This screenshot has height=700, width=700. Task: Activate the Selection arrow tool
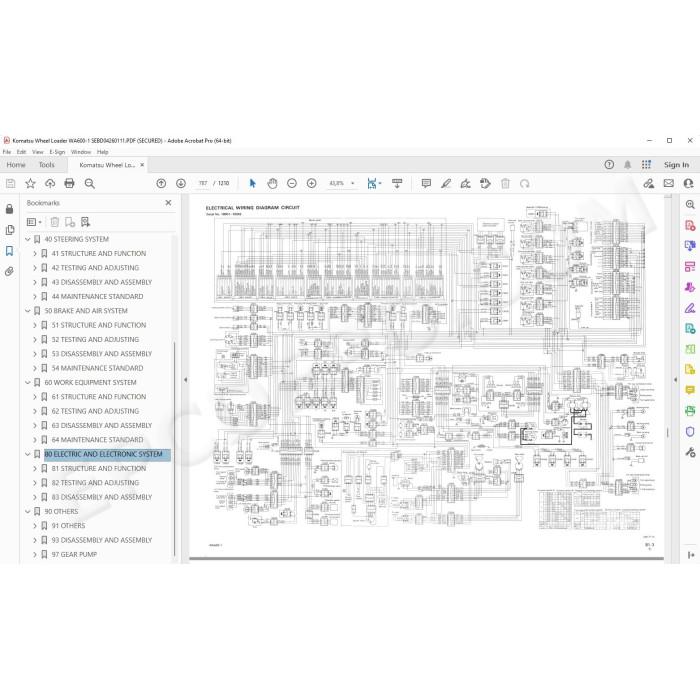[x=253, y=183]
